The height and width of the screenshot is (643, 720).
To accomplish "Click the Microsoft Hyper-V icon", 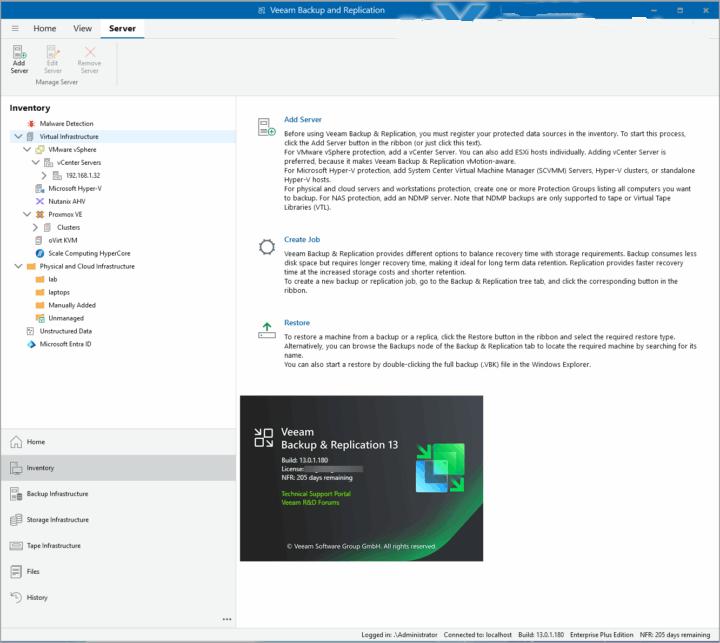I will [x=40, y=188].
